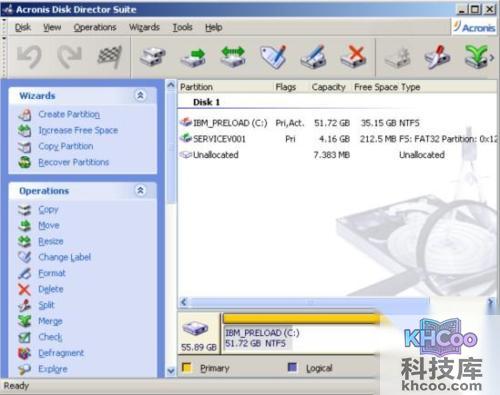The height and width of the screenshot is (395, 500).
Task: Select the SERVICEV001 partition row
Action: tap(337, 139)
